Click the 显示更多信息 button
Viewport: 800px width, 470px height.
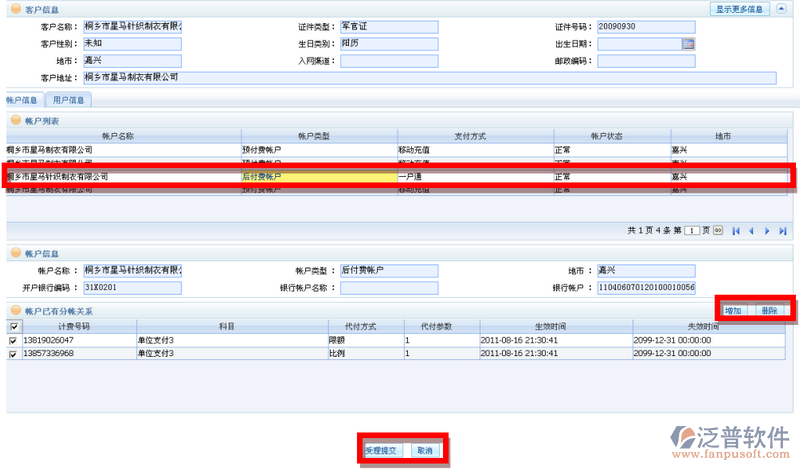coord(739,9)
